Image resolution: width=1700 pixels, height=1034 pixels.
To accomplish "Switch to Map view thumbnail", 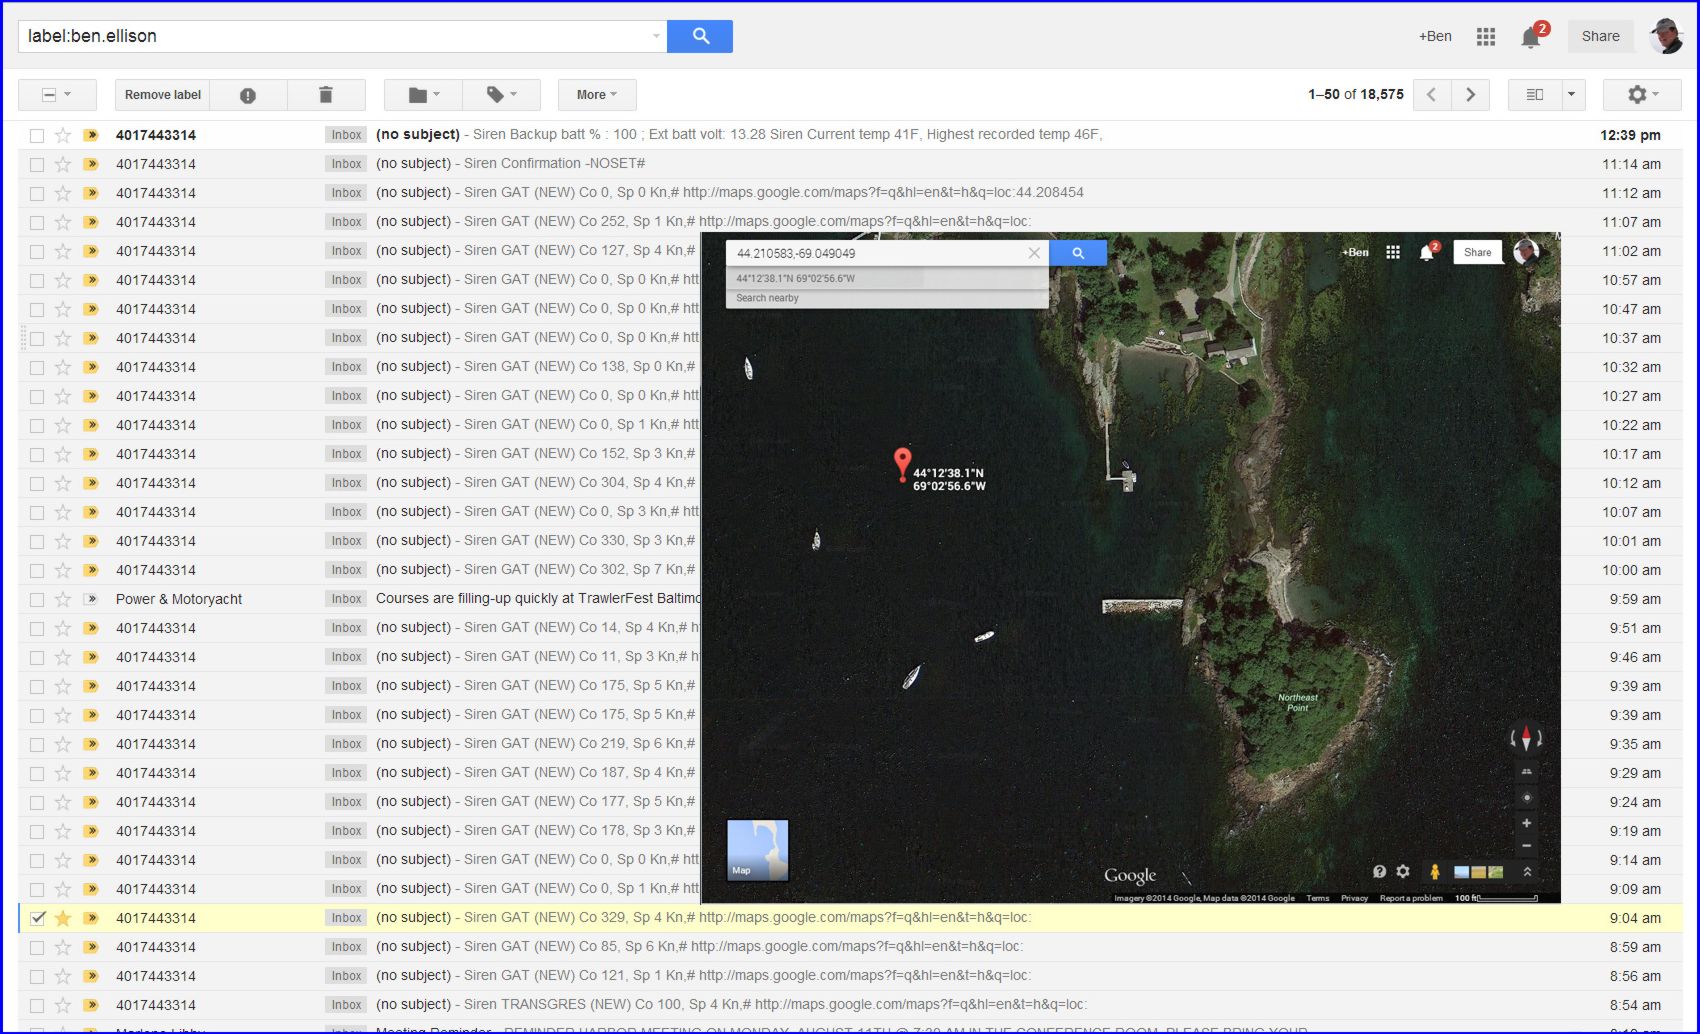I will click(758, 850).
